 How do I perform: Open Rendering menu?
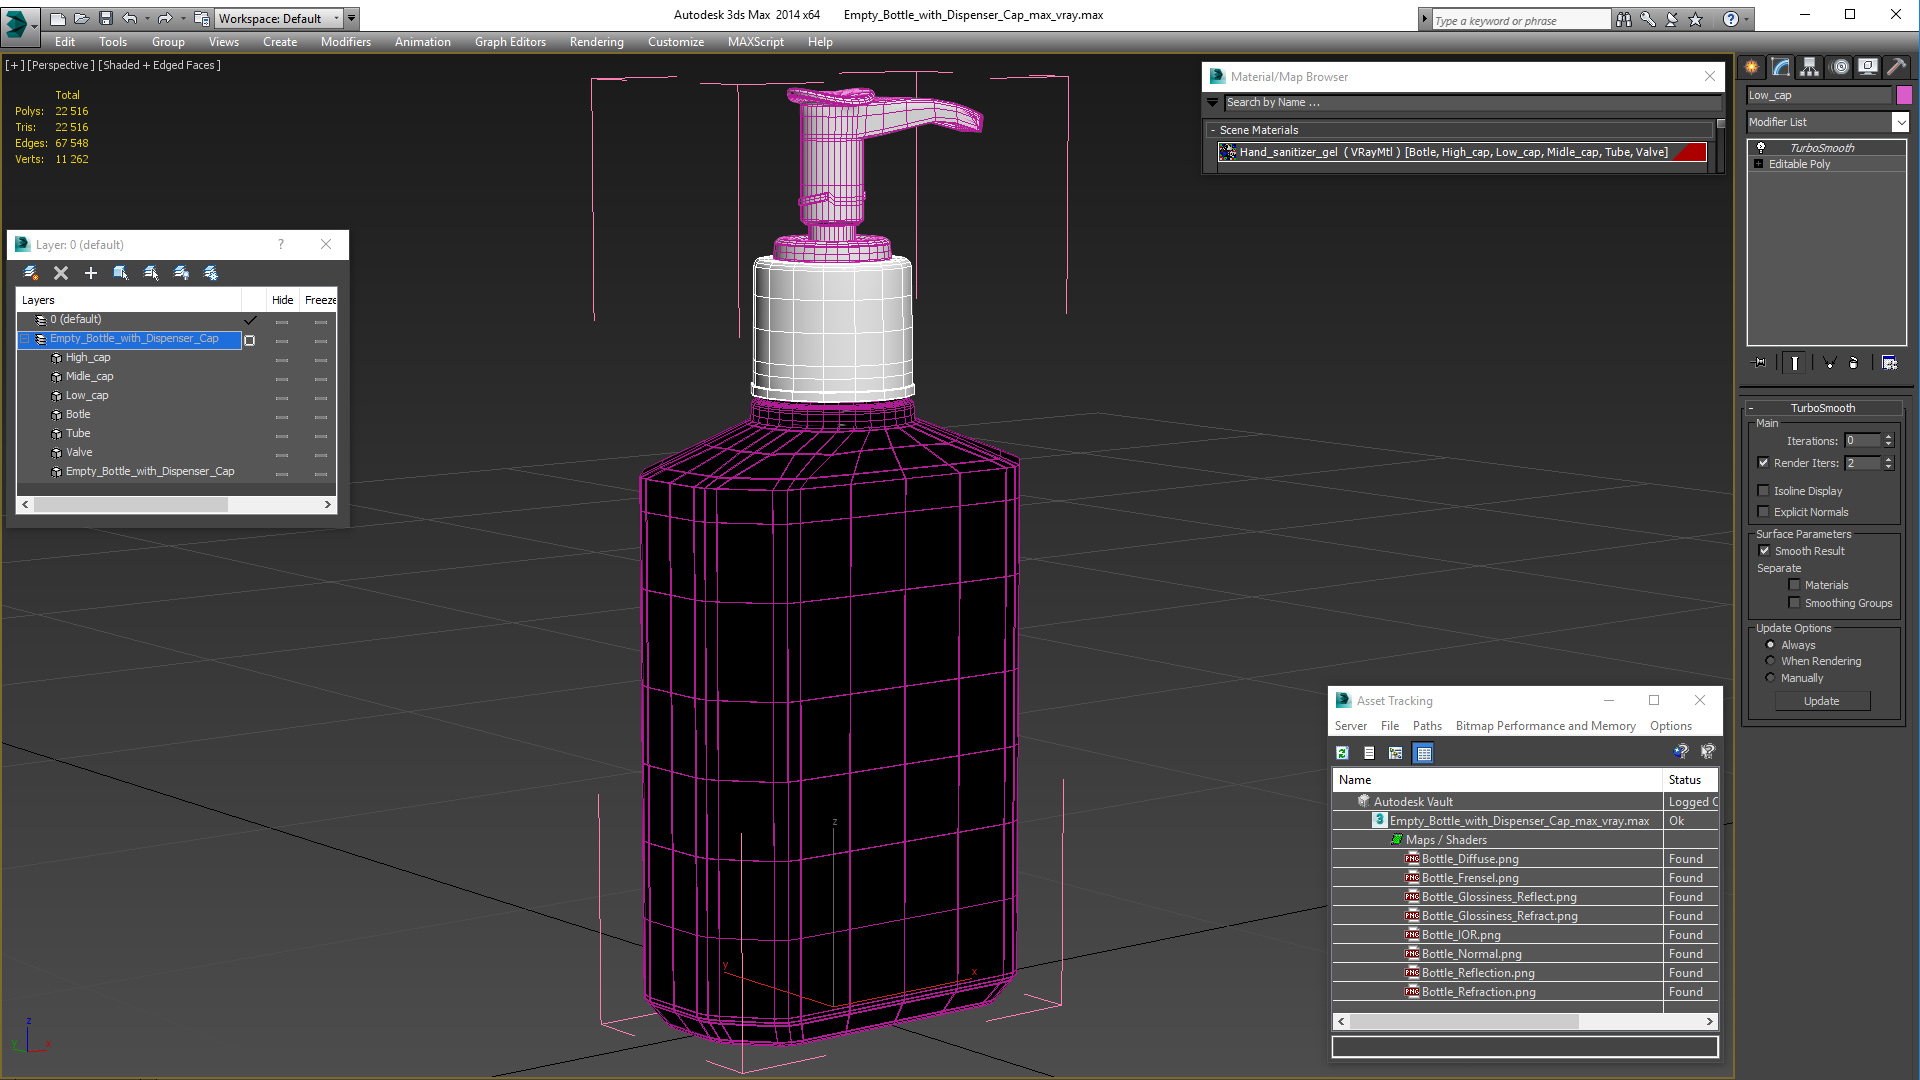[x=596, y=42]
